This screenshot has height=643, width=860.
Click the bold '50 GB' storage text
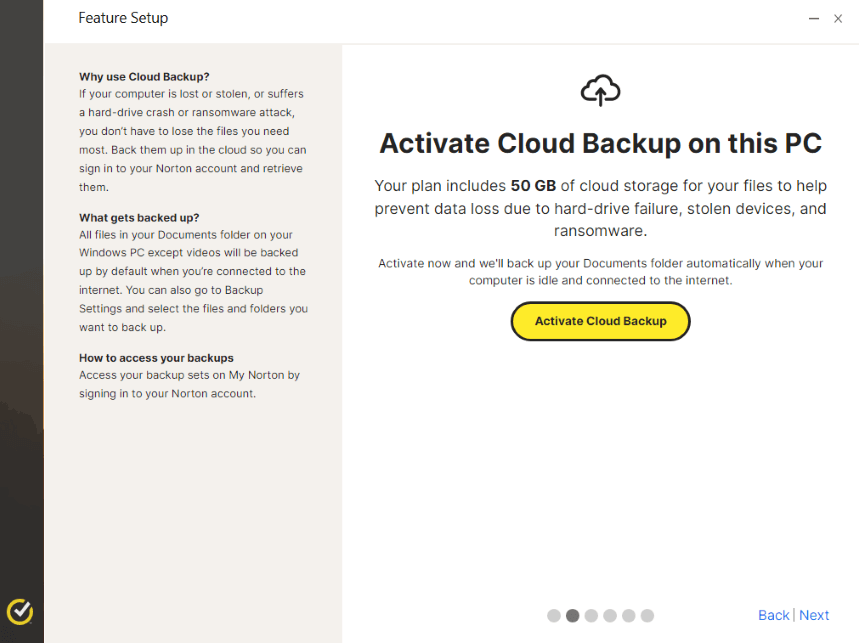click(533, 186)
